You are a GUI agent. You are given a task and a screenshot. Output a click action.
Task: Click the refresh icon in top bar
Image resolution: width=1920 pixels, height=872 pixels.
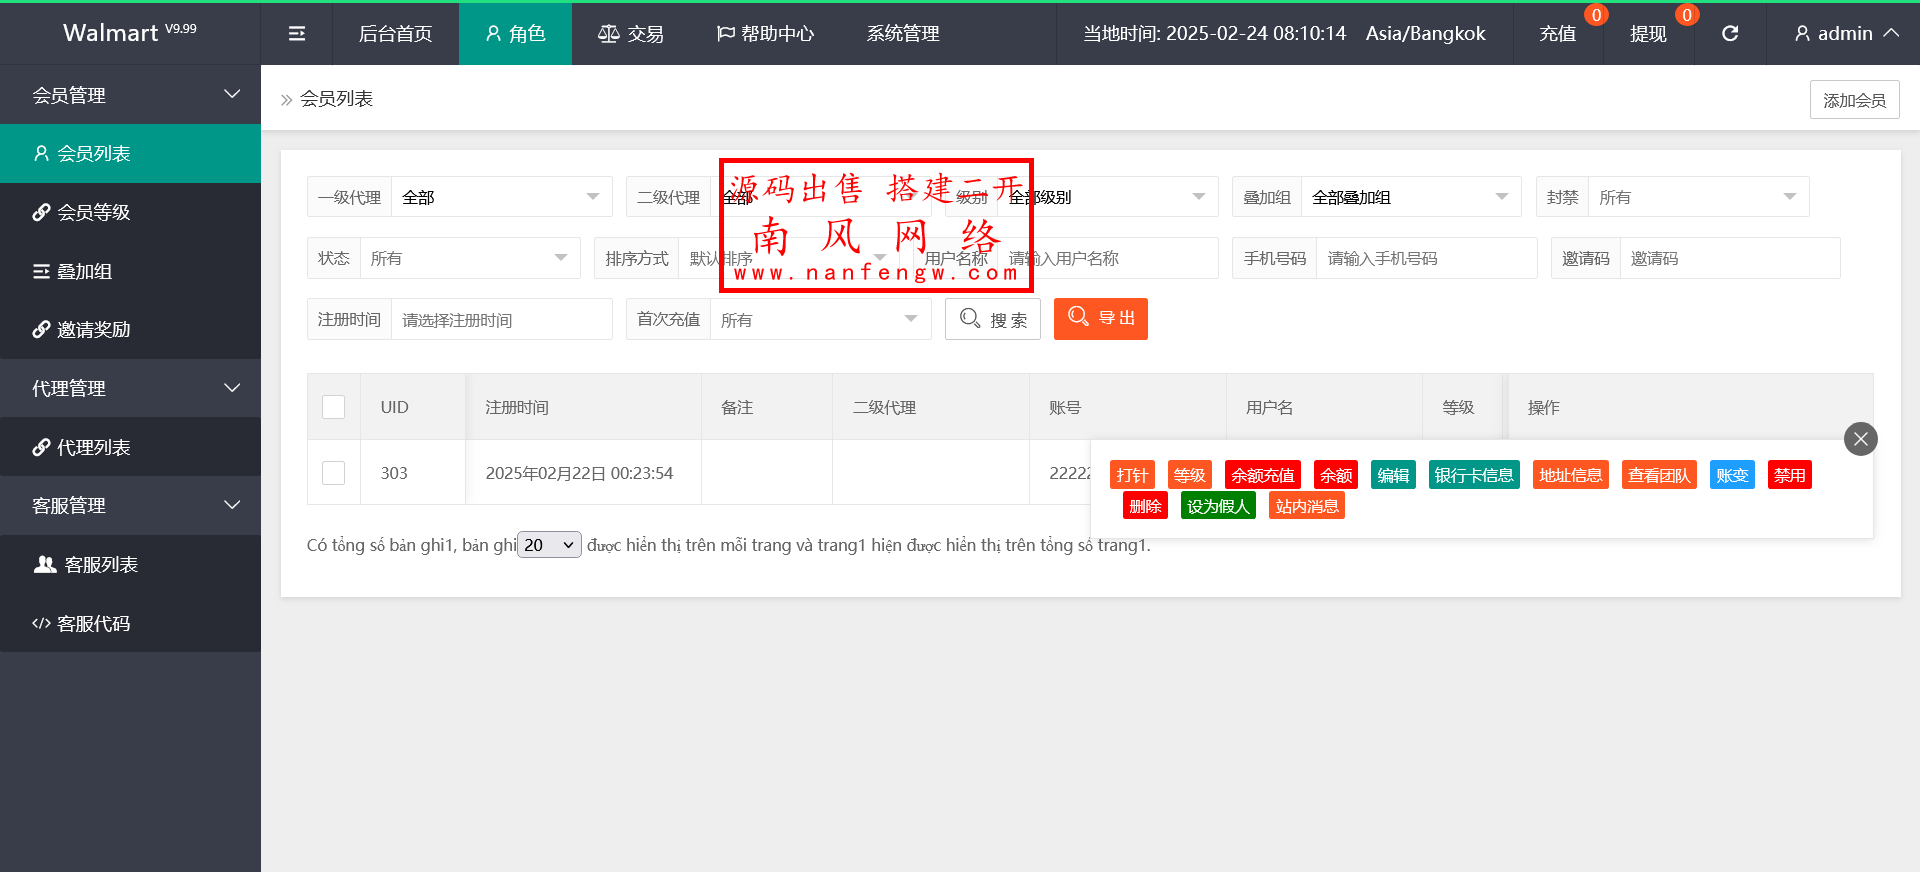[x=1729, y=34]
